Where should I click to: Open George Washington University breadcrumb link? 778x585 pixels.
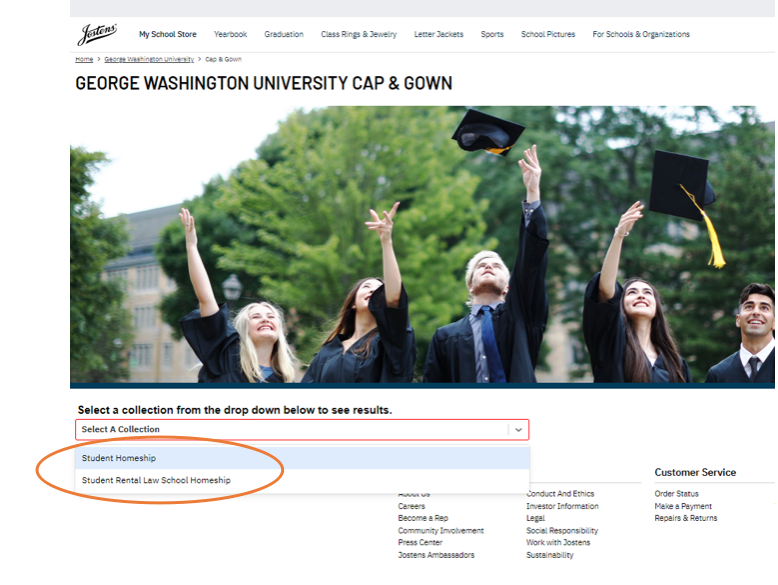(x=149, y=59)
